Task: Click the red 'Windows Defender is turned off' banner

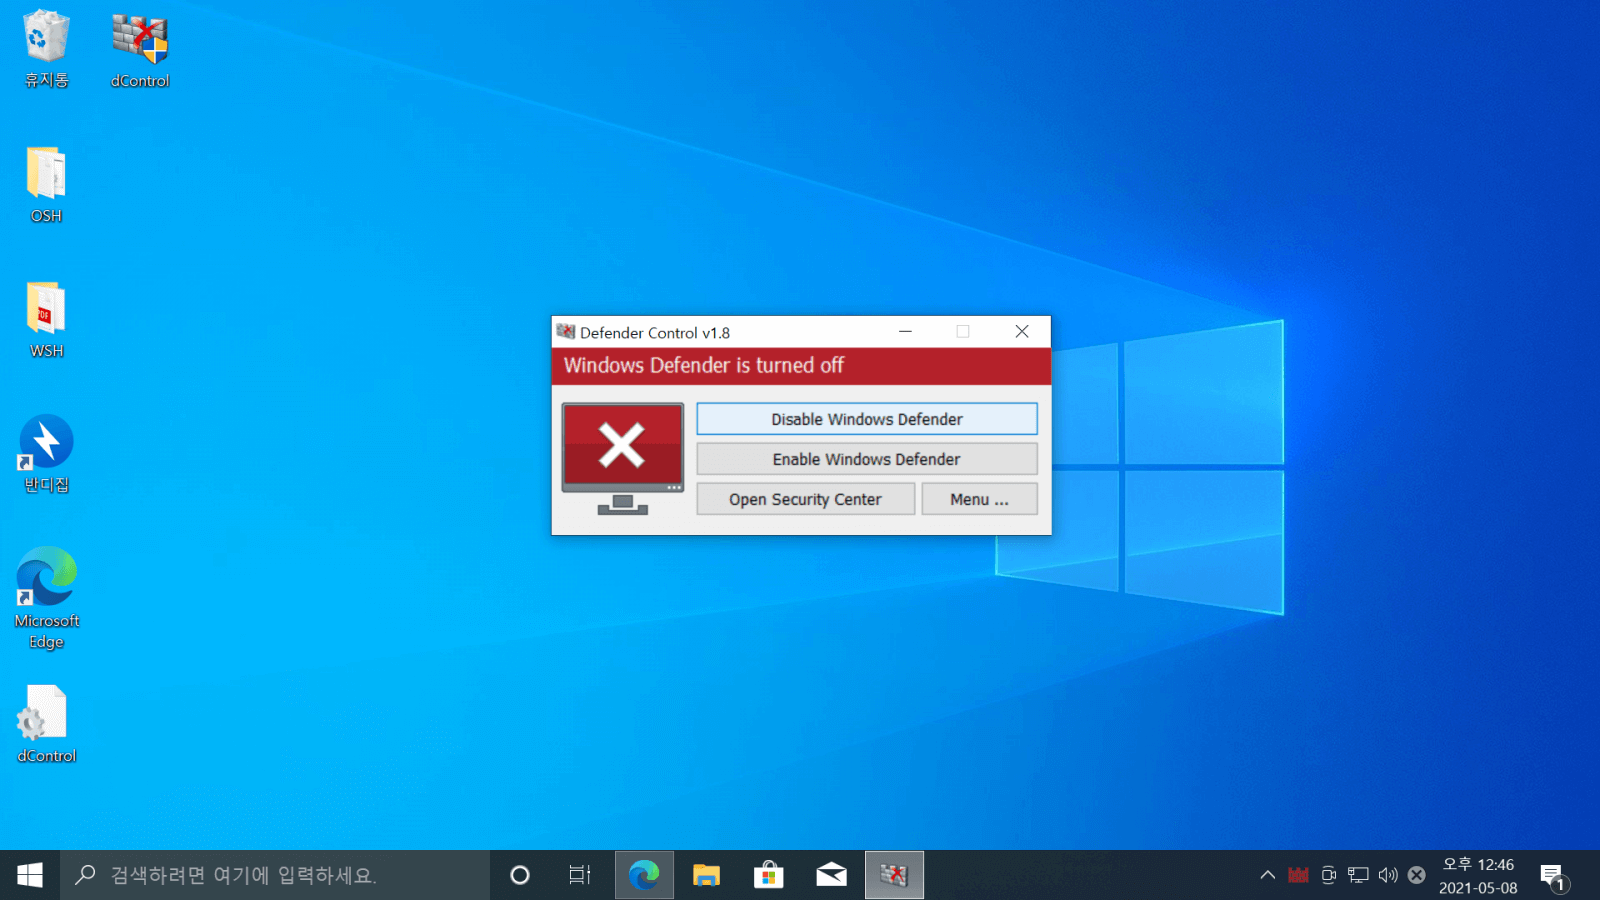Action: tap(801, 366)
